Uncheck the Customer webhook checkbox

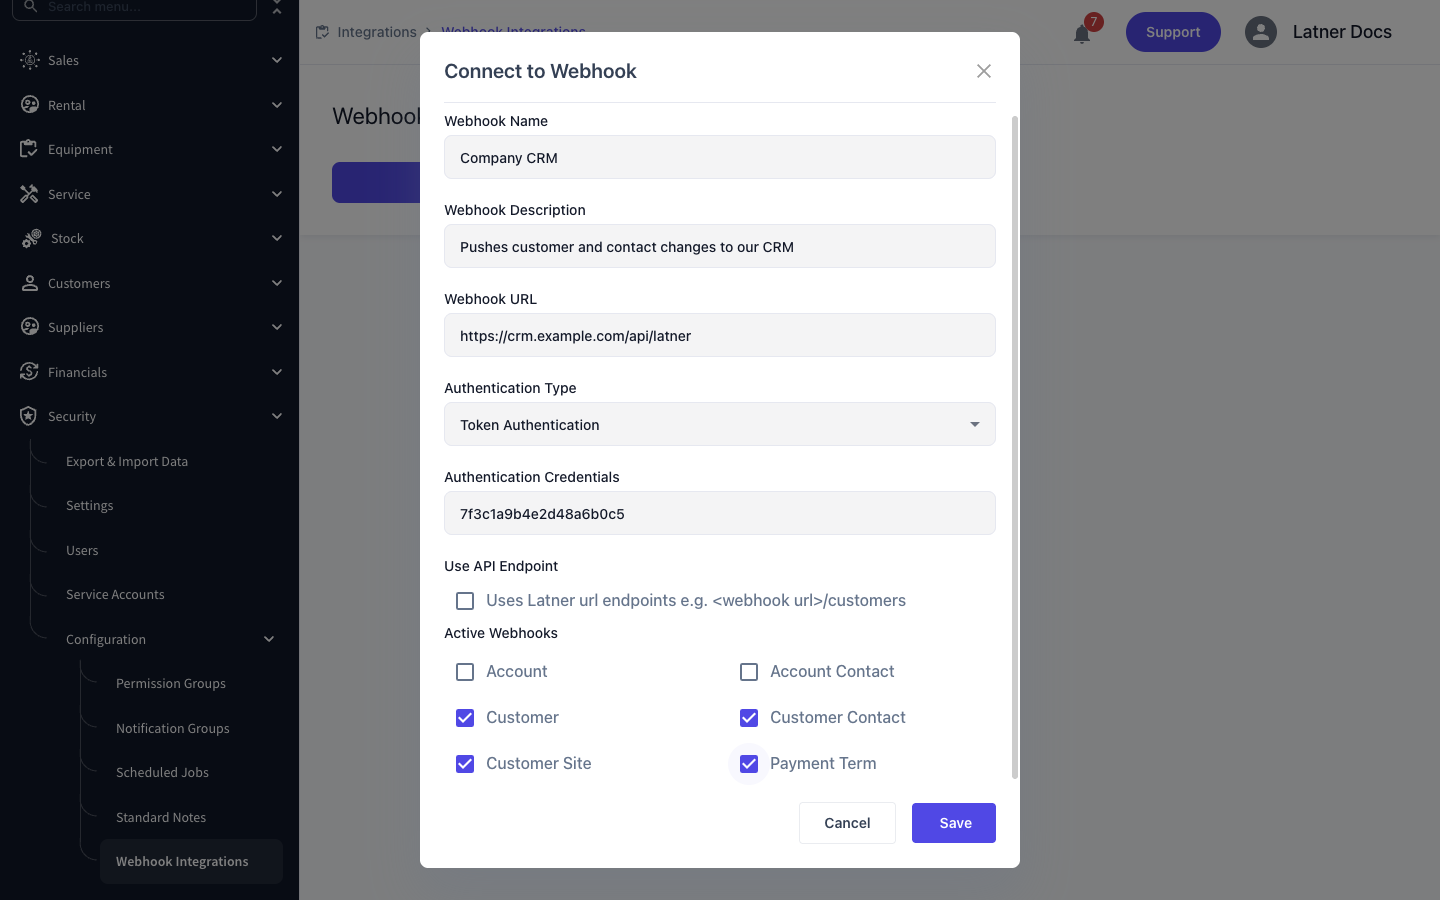(x=465, y=718)
